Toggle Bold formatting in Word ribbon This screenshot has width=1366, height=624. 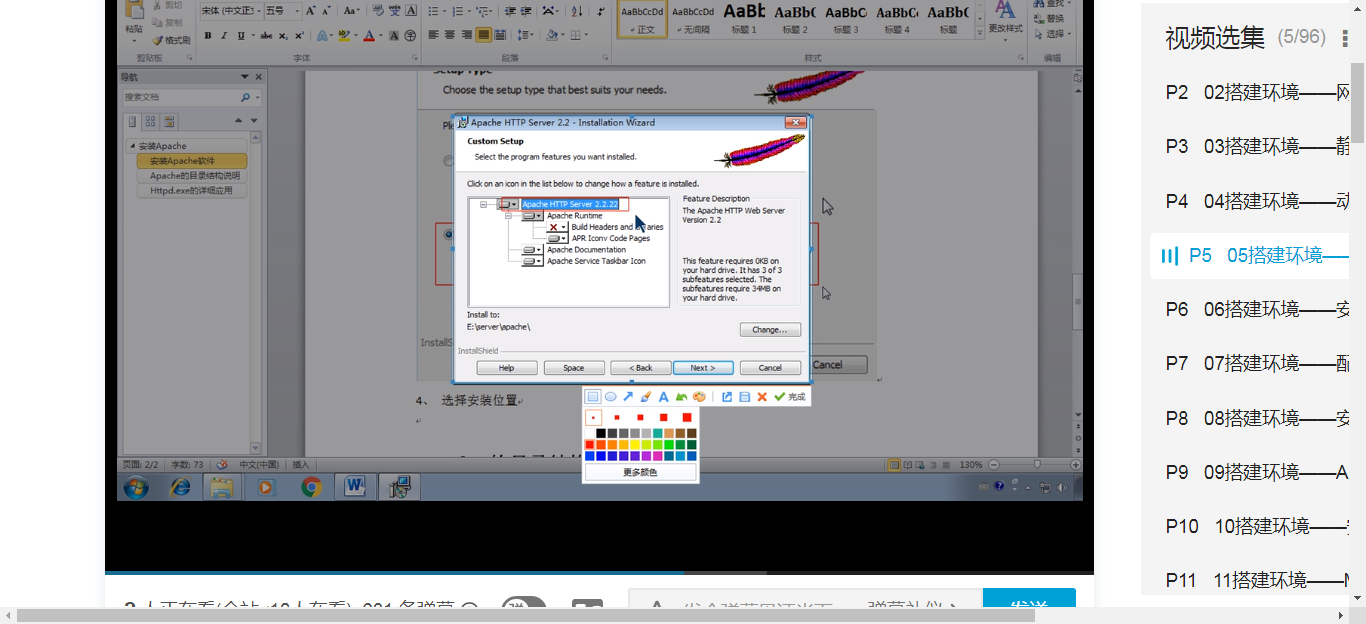click(208, 36)
